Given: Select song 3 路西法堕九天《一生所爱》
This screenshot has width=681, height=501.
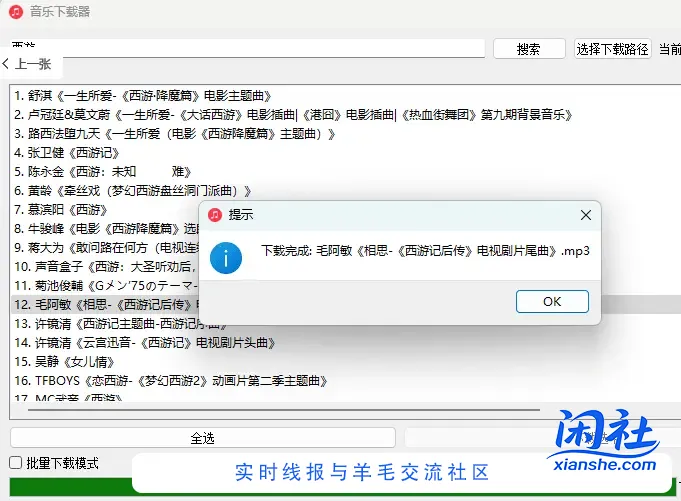Looking at the screenshot, I should click(175, 134).
